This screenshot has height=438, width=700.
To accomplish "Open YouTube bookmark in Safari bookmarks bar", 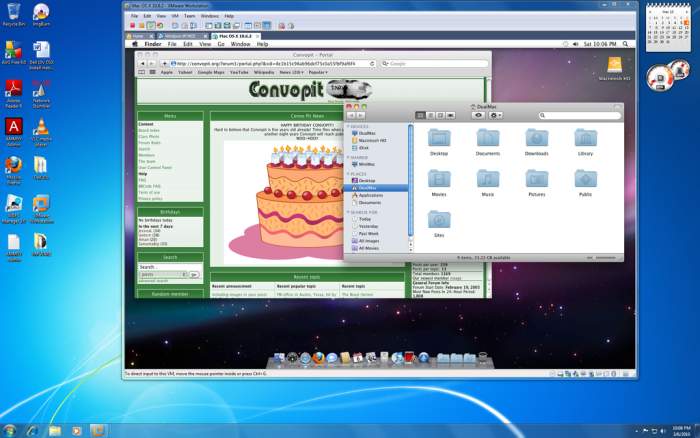I will tap(239, 72).
